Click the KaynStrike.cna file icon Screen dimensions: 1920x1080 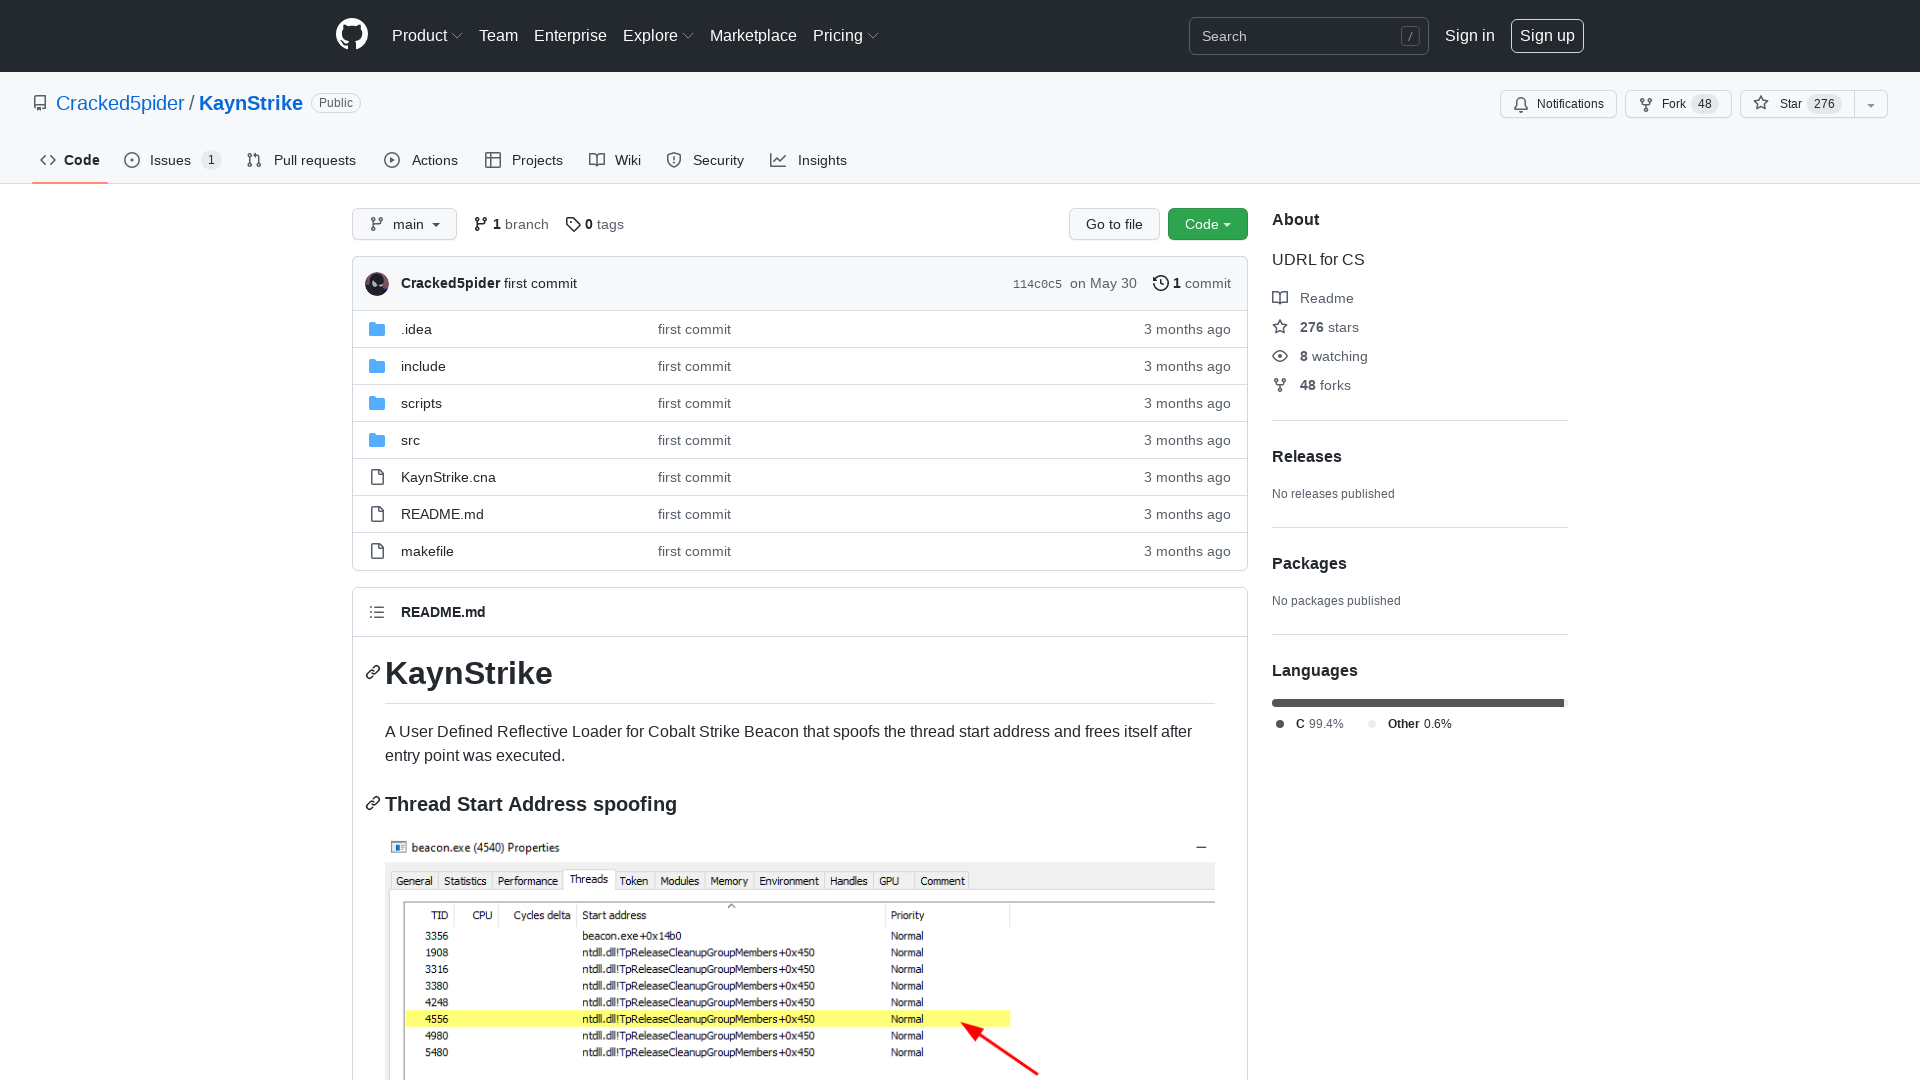[377, 477]
